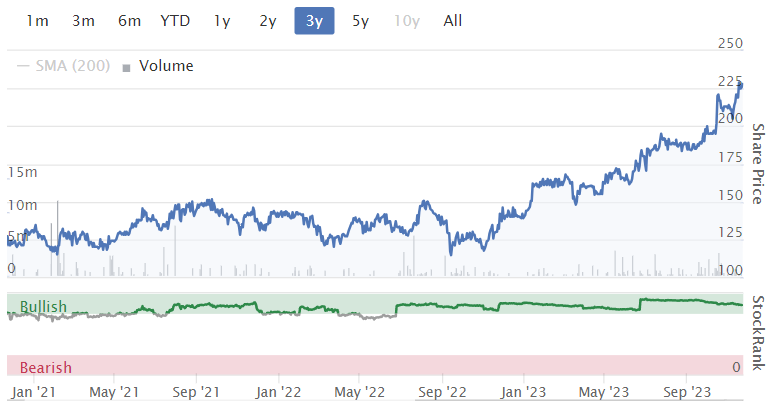Viewport: 766px width, 401px height.
Task: Click the 125 price axis value
Action: [730, 232]
